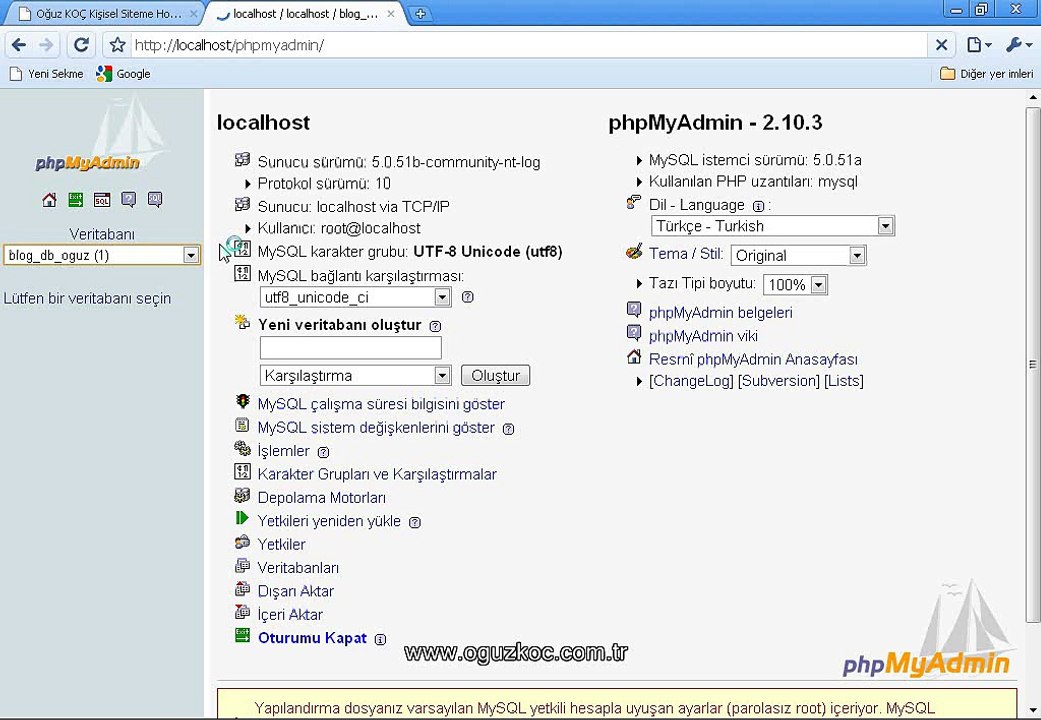Open MySQL sistem değişkenlerini göster link
This screenshot has height=720, width=1041.
click(376, 428)
